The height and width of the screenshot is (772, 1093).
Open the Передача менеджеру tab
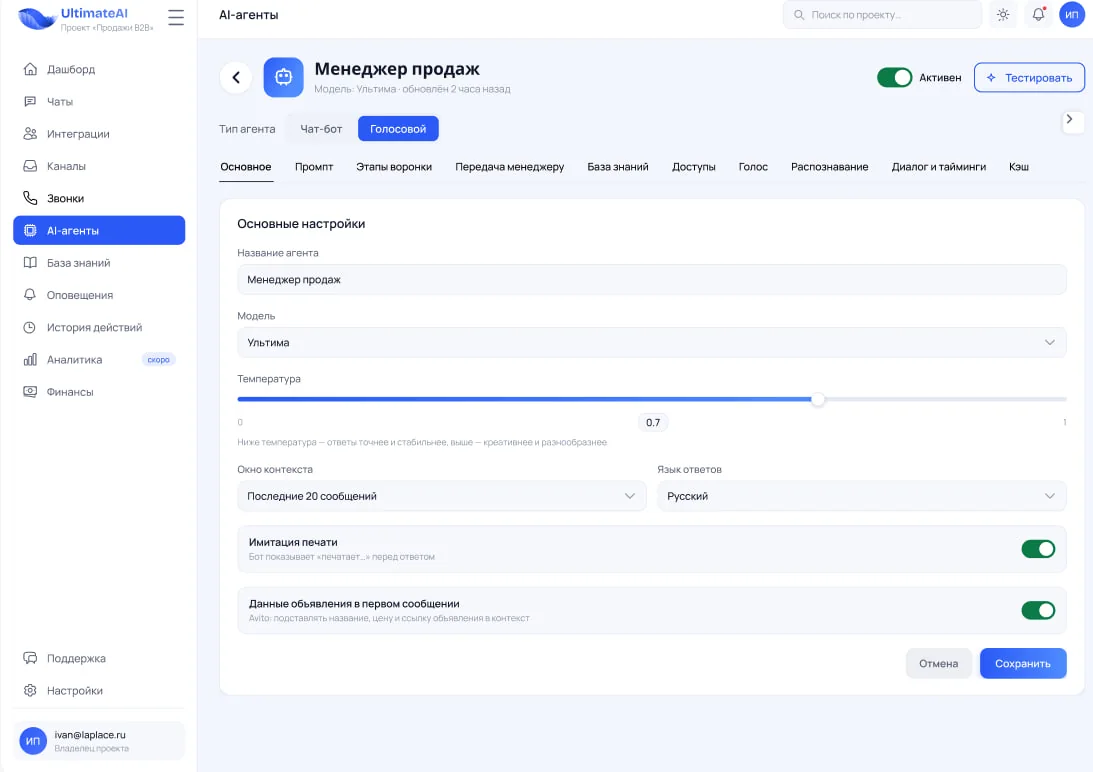pos(510,167)
